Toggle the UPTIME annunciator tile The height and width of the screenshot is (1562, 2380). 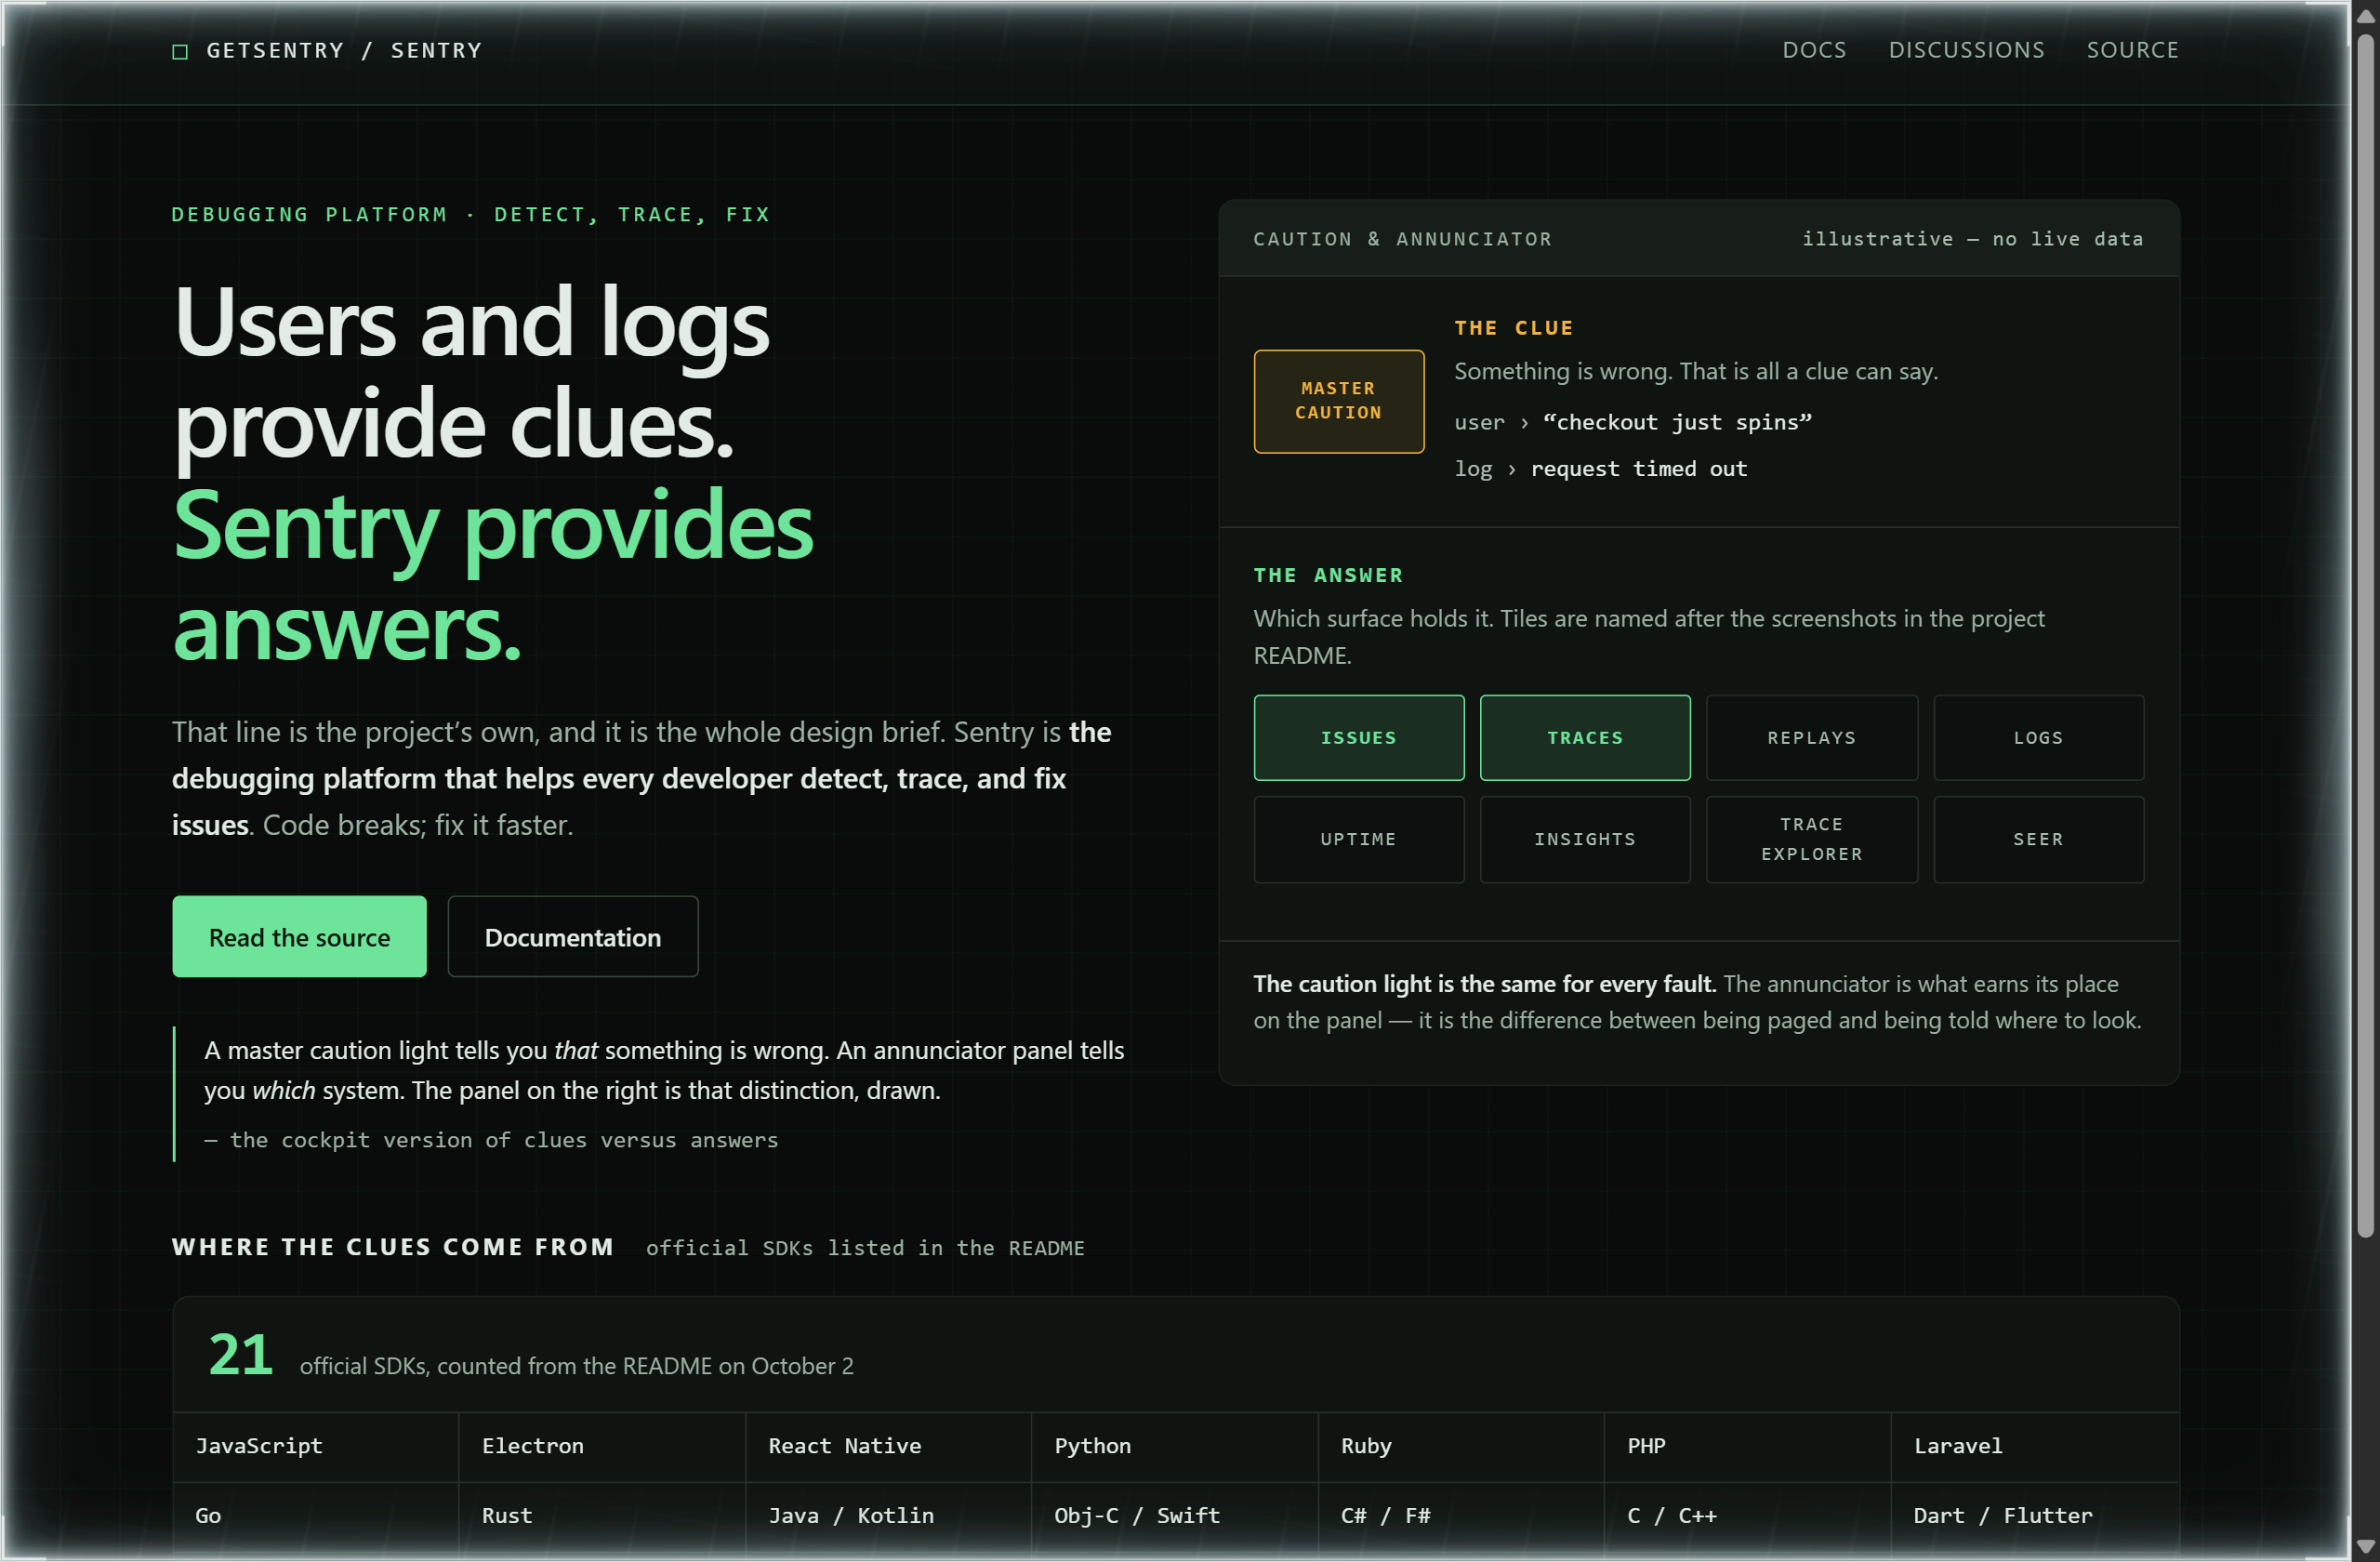pos(1359,840)
